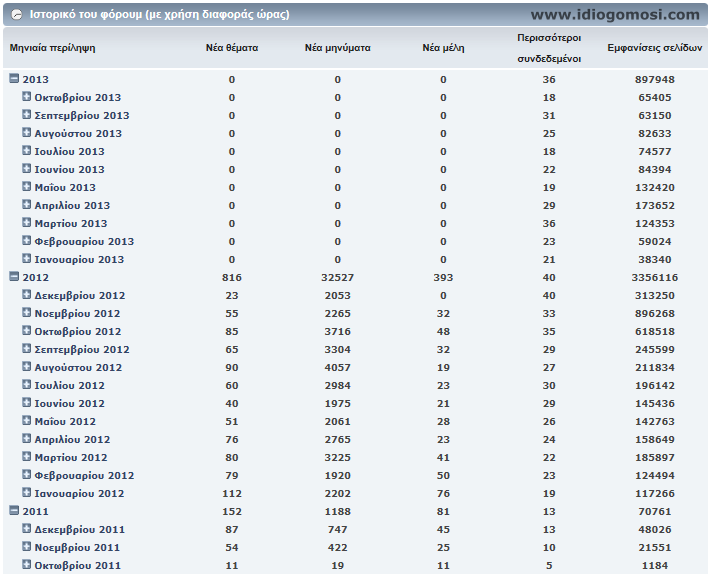Click the Νέα μηνύματα column header
The height and width of the screenshot is (575, 710).
click(x=338, y=48)
